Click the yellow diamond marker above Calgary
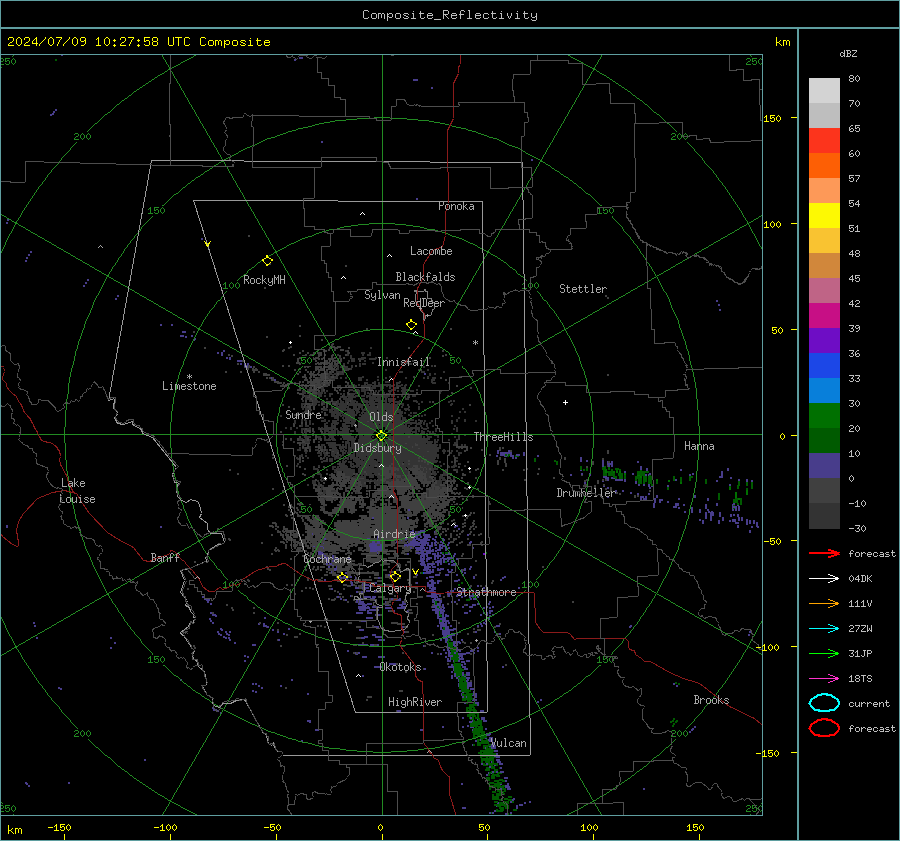 pyautogui.click(x=395, y=576)
